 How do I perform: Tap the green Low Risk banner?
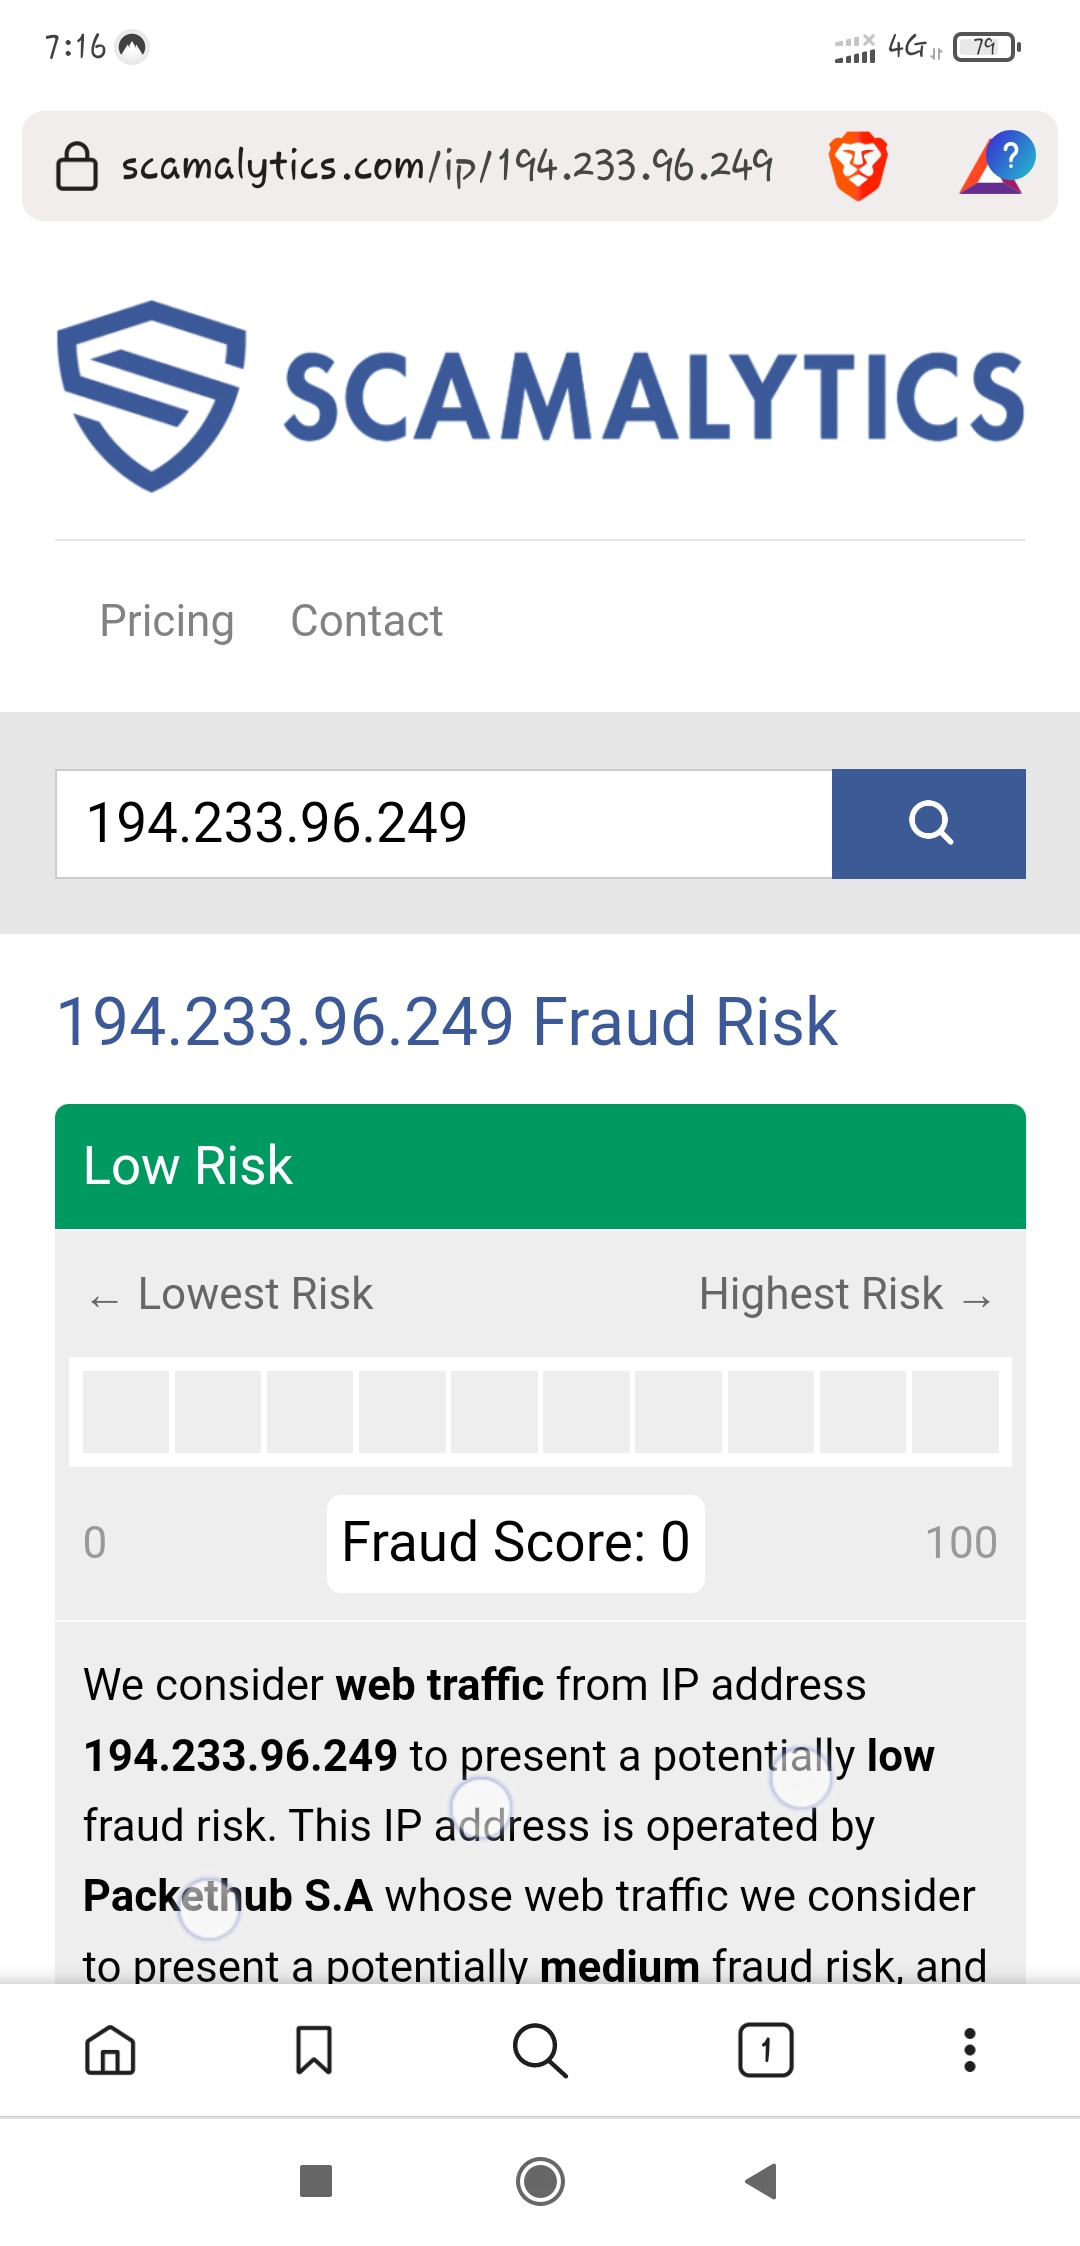pos(540,1166)
